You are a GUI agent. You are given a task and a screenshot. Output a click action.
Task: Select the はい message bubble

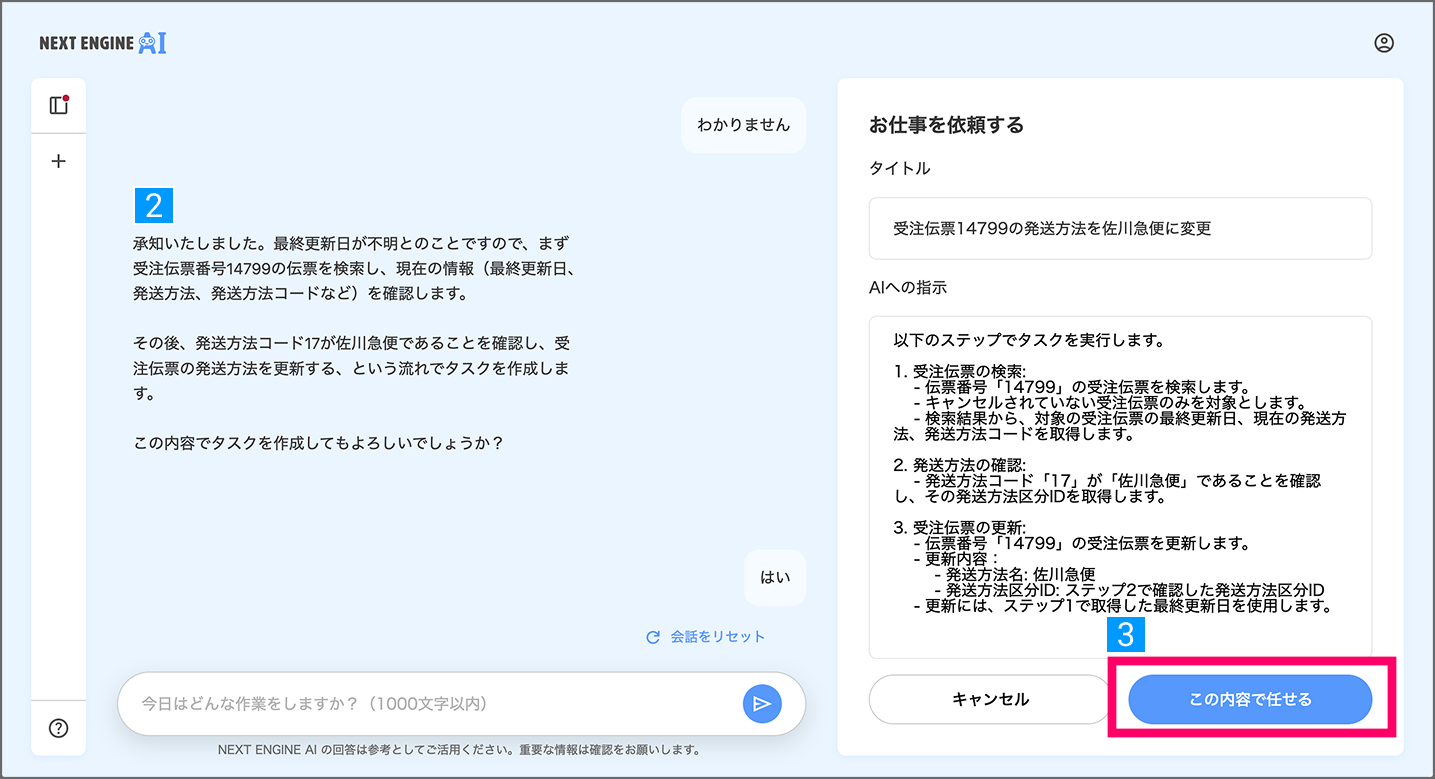pyautogui.click(x=775, y=577)
